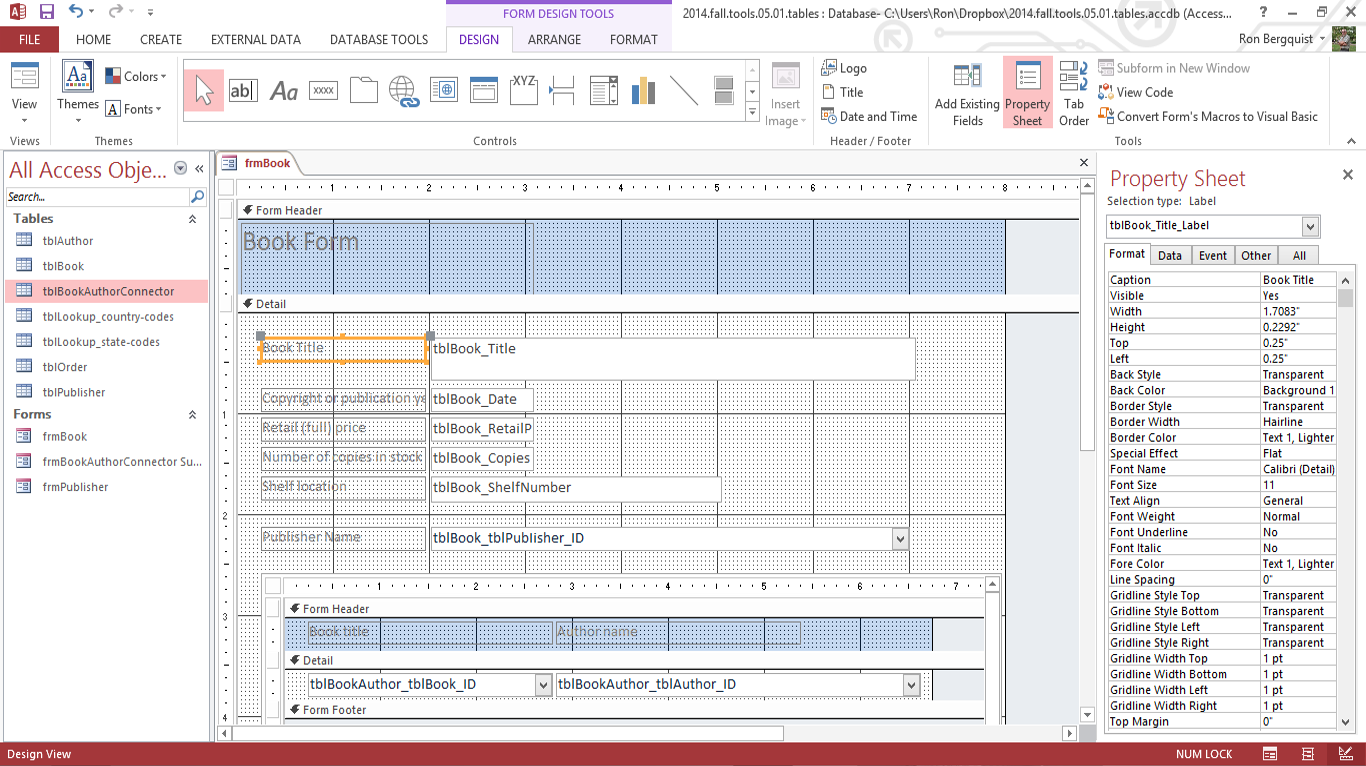Select the Navigation Control tool

point(483,91)
